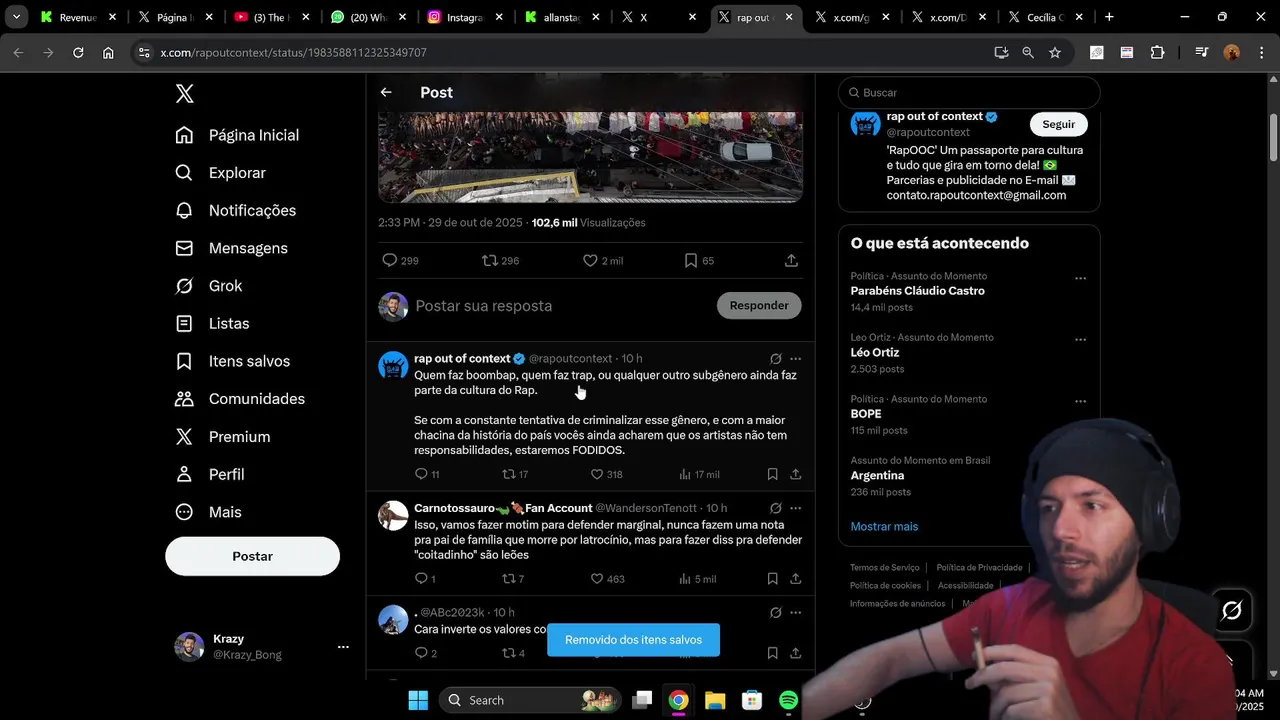Open Mensagens in the sidebar

tap(231, 248)
